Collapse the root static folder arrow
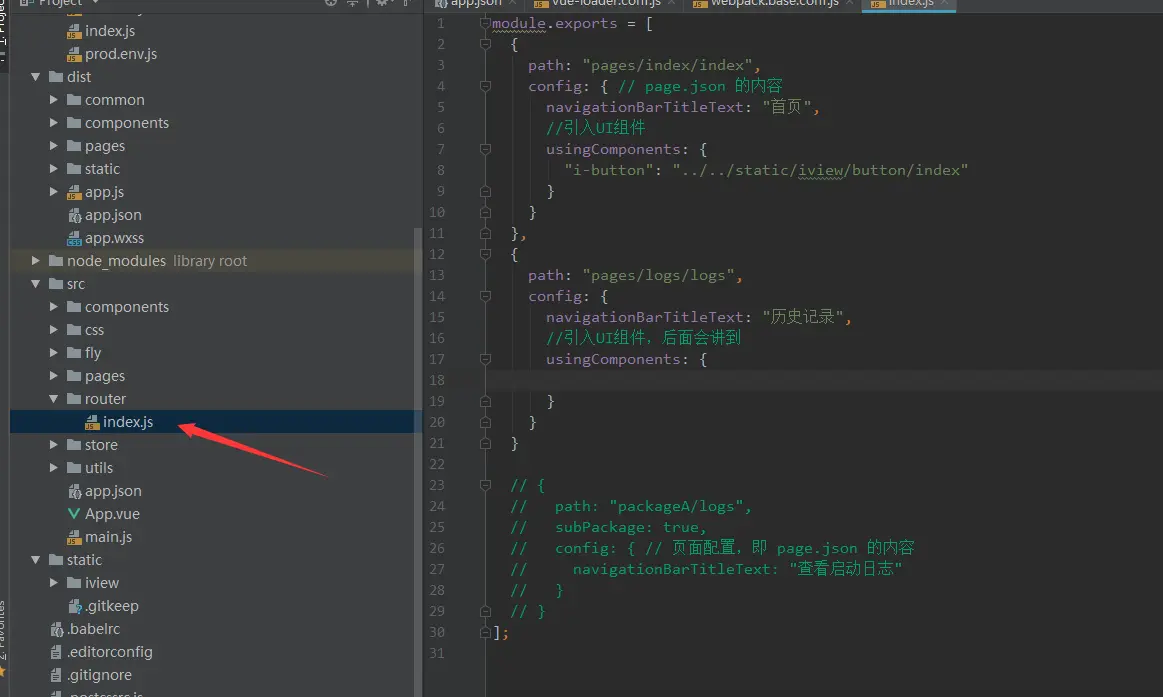Image resolution: width=1163 pixels, height=697 pixels. coord(35,560)
